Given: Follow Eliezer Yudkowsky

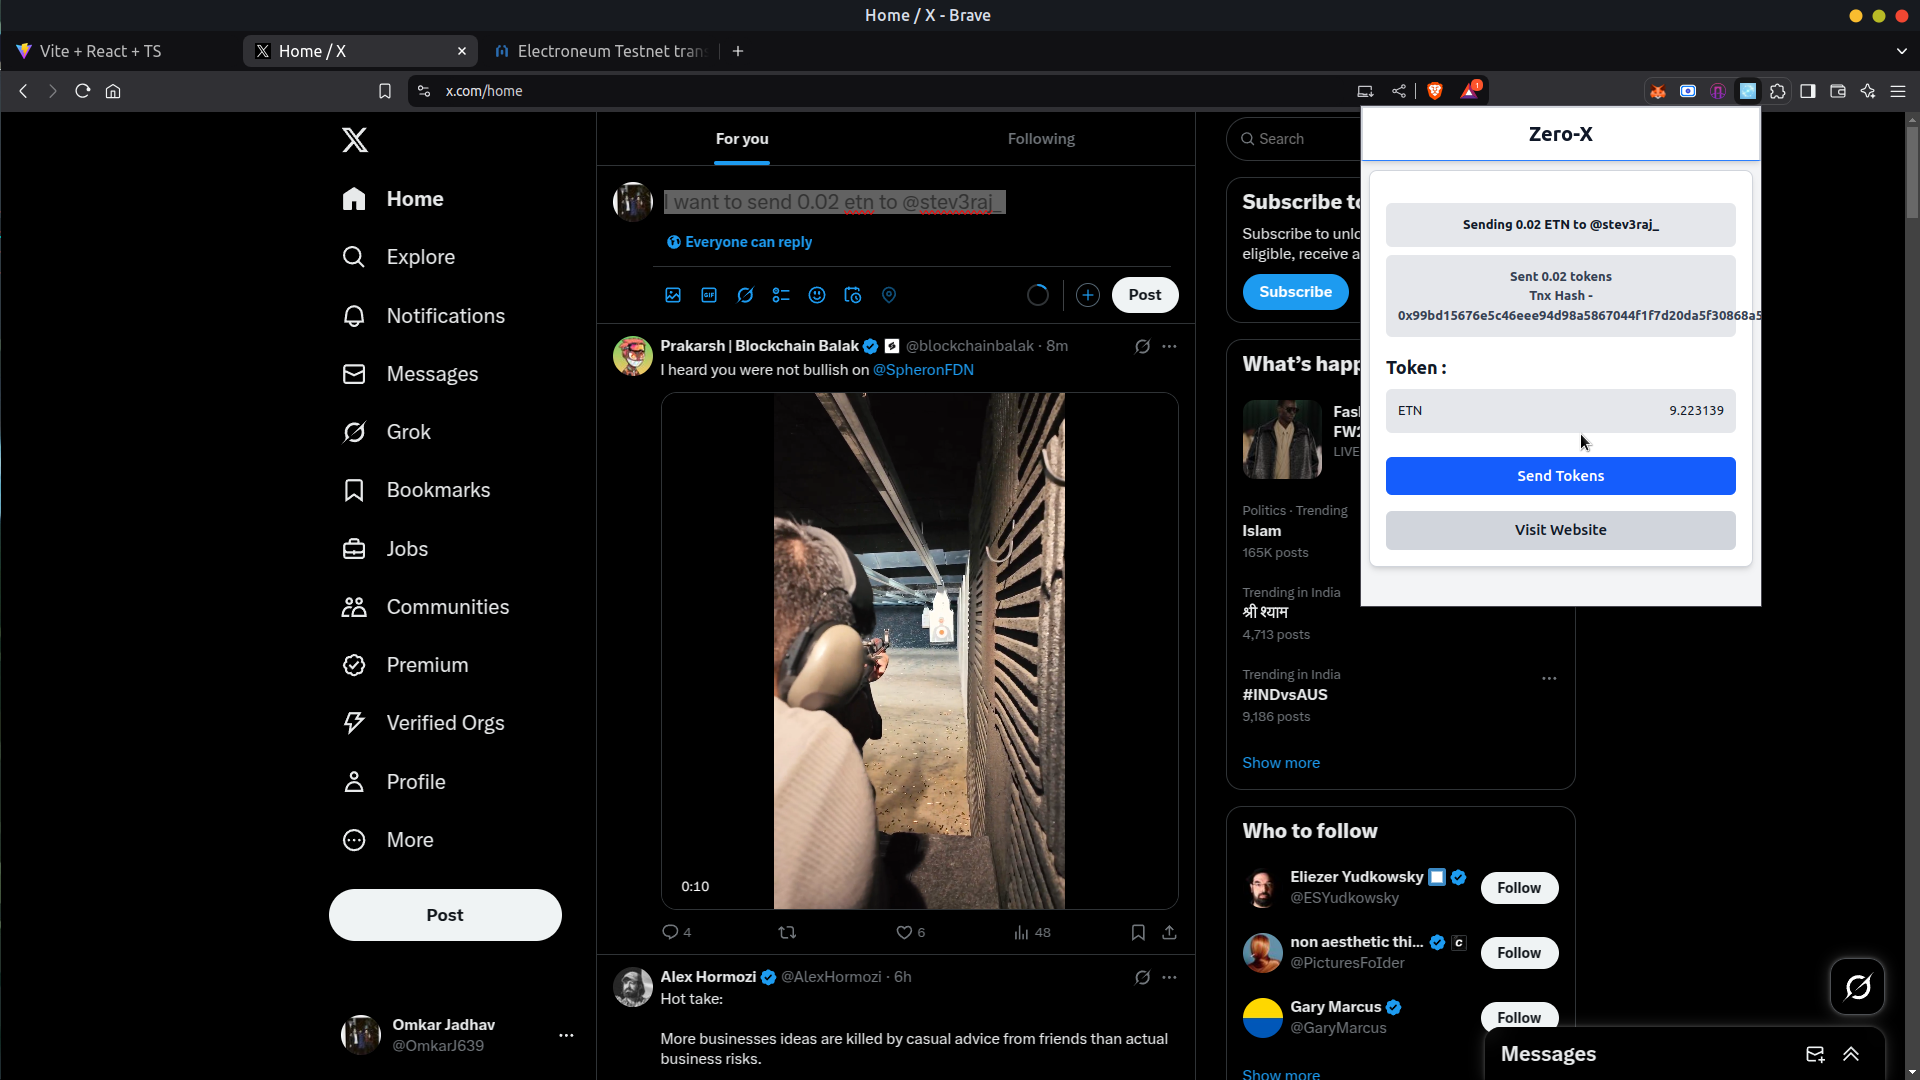Looking at the screenshot, I should (1518, 888).
